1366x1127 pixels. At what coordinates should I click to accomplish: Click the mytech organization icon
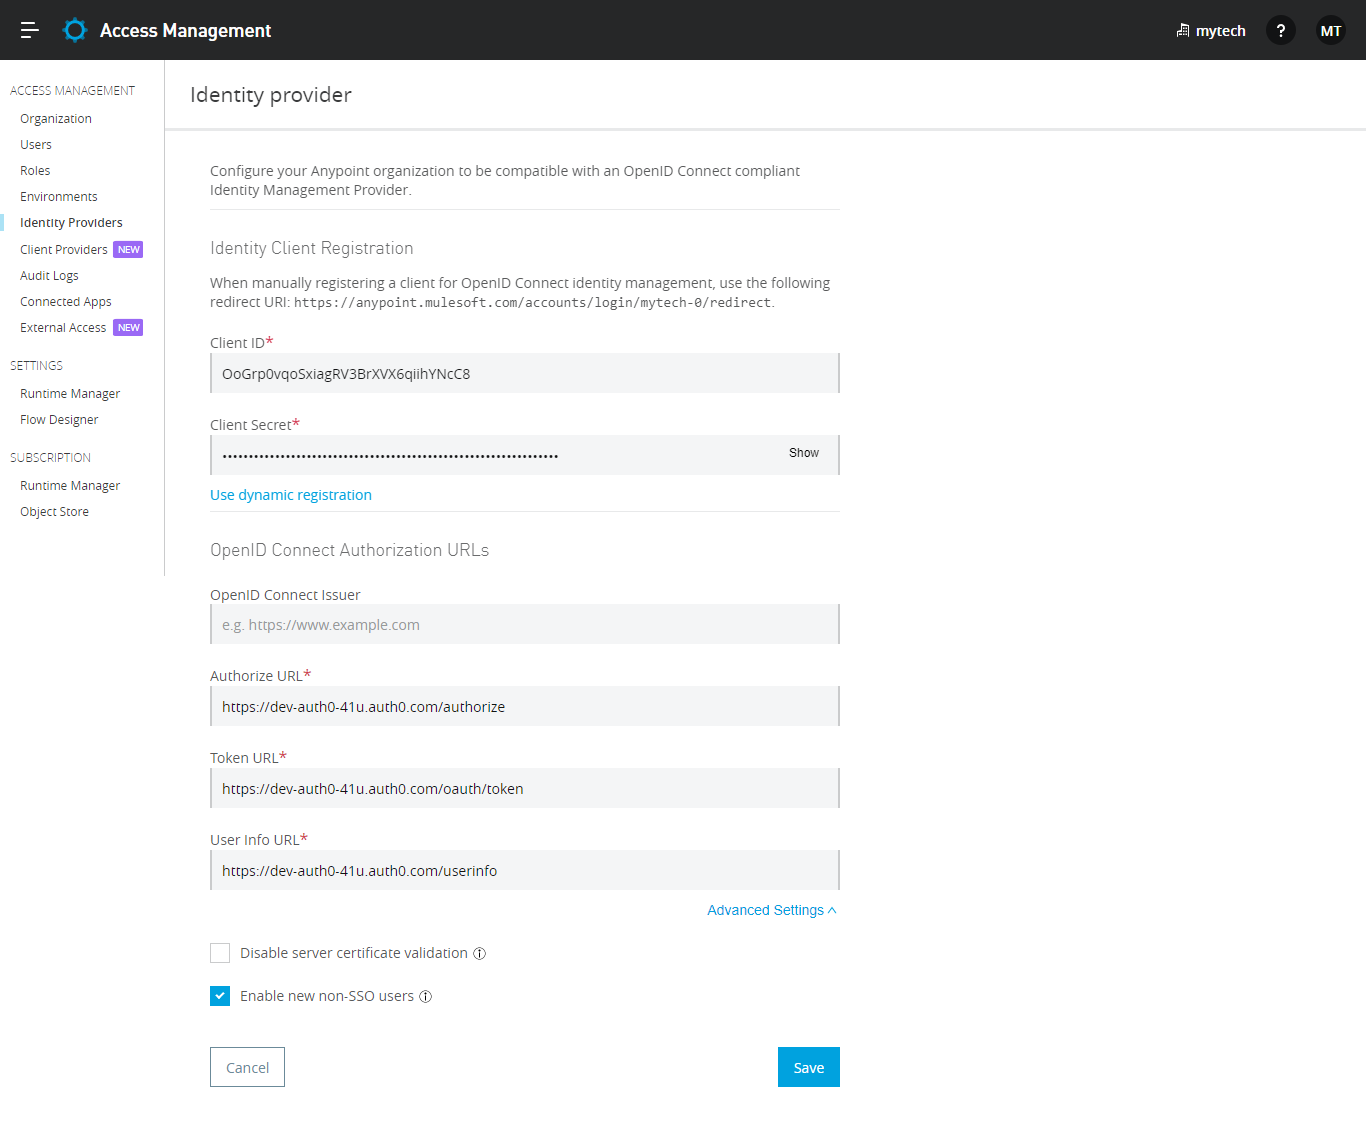tap(1183, 30)
